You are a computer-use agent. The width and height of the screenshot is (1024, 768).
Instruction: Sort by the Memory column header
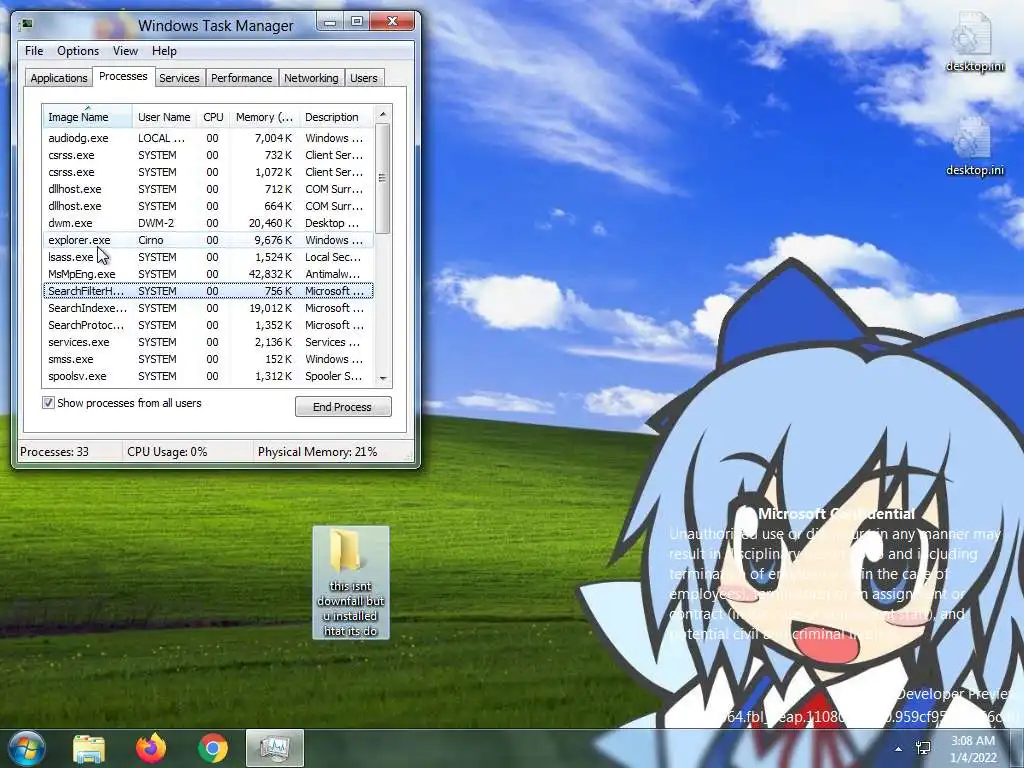[264, 117]
